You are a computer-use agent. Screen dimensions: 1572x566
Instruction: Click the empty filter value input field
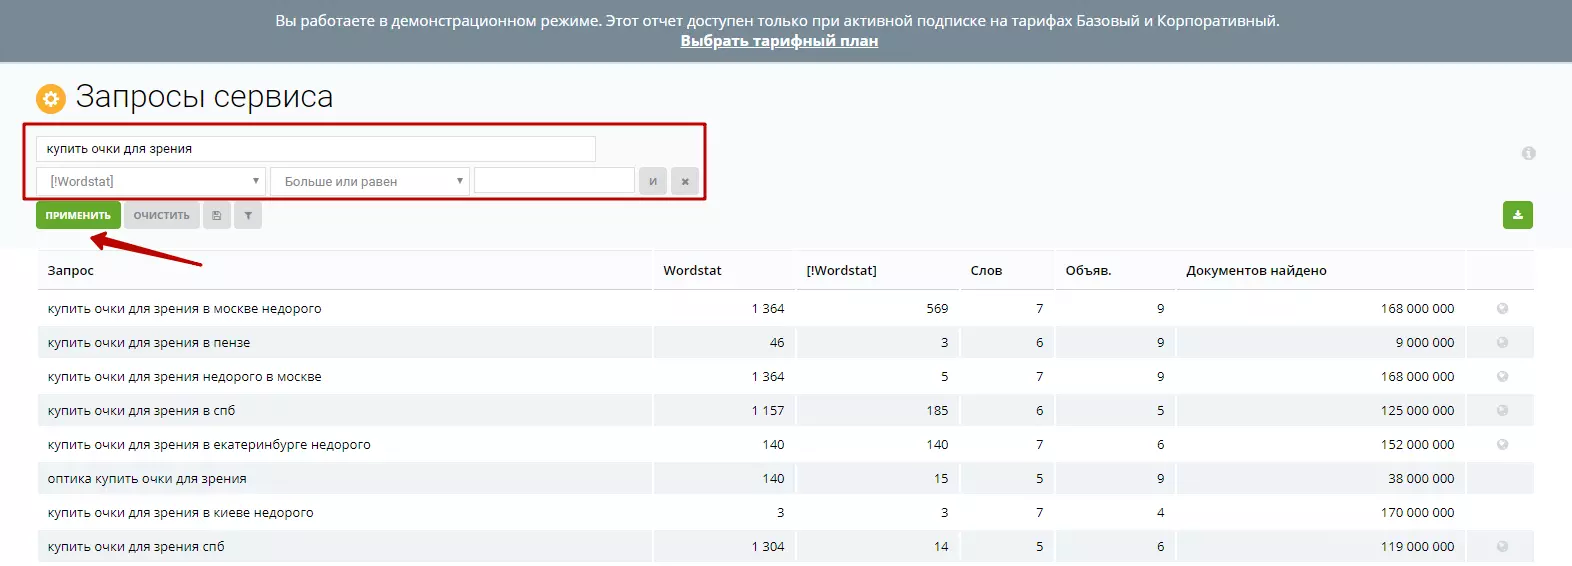click(x=554, y=181)
